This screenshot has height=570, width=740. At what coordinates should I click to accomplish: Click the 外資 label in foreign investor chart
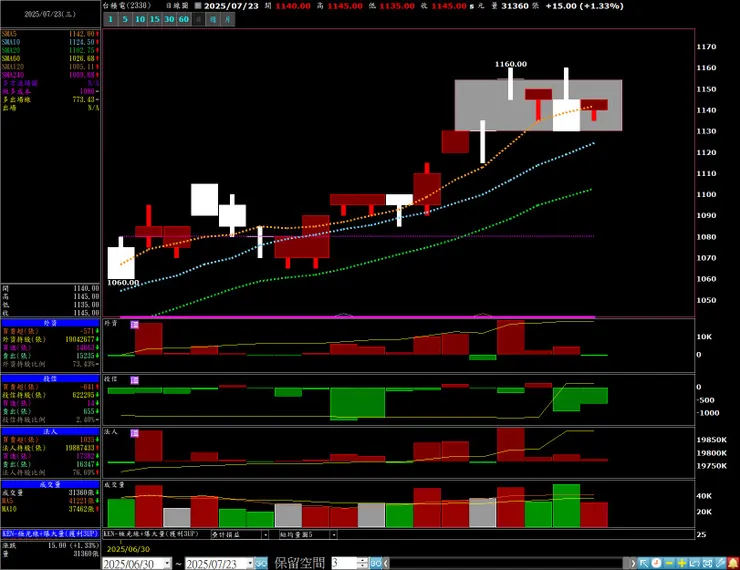[111, 324]
